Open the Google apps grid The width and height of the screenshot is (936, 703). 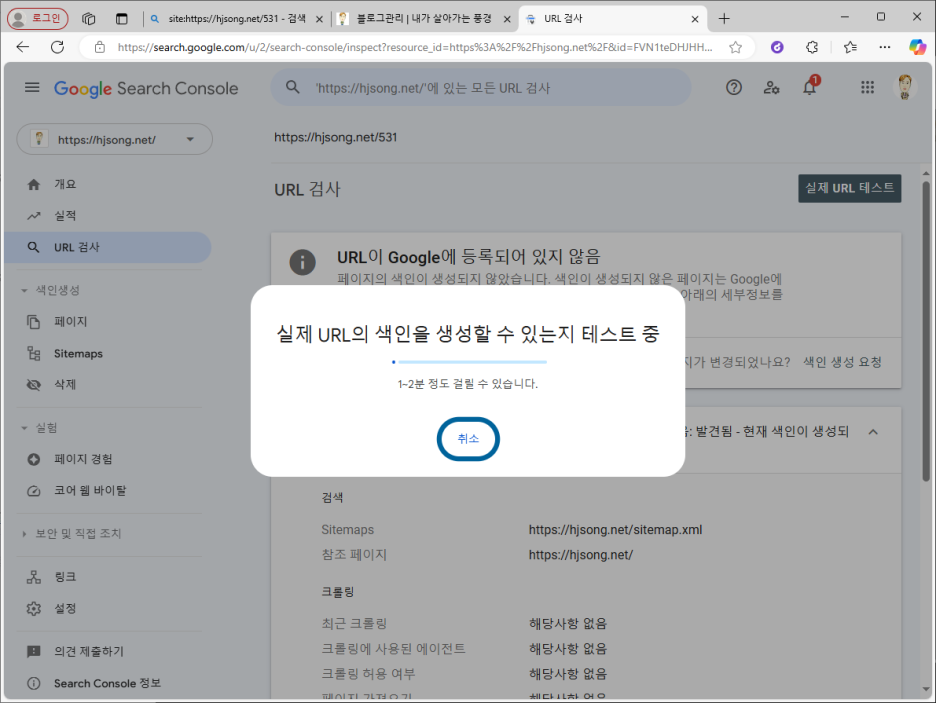(867, 88)
